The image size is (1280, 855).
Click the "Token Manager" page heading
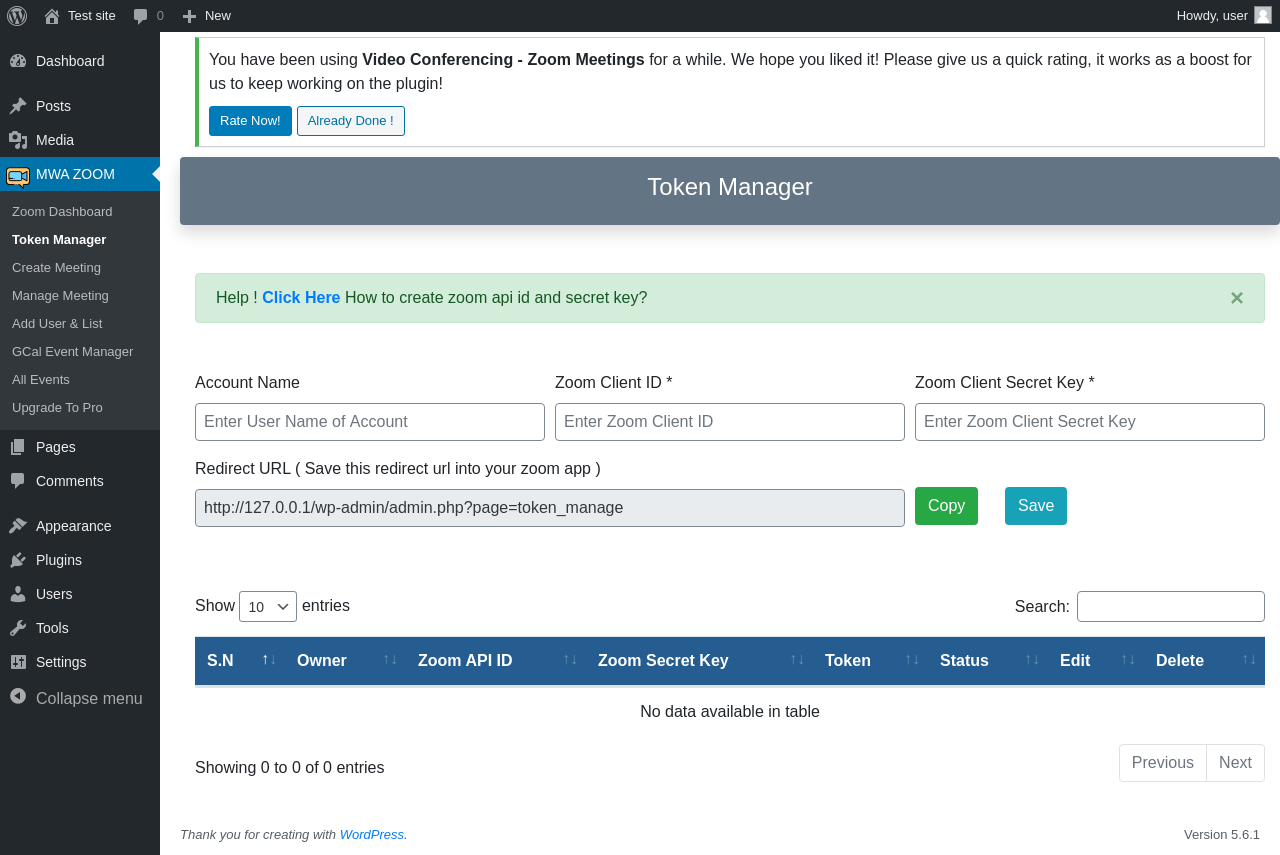coord(730,187)
